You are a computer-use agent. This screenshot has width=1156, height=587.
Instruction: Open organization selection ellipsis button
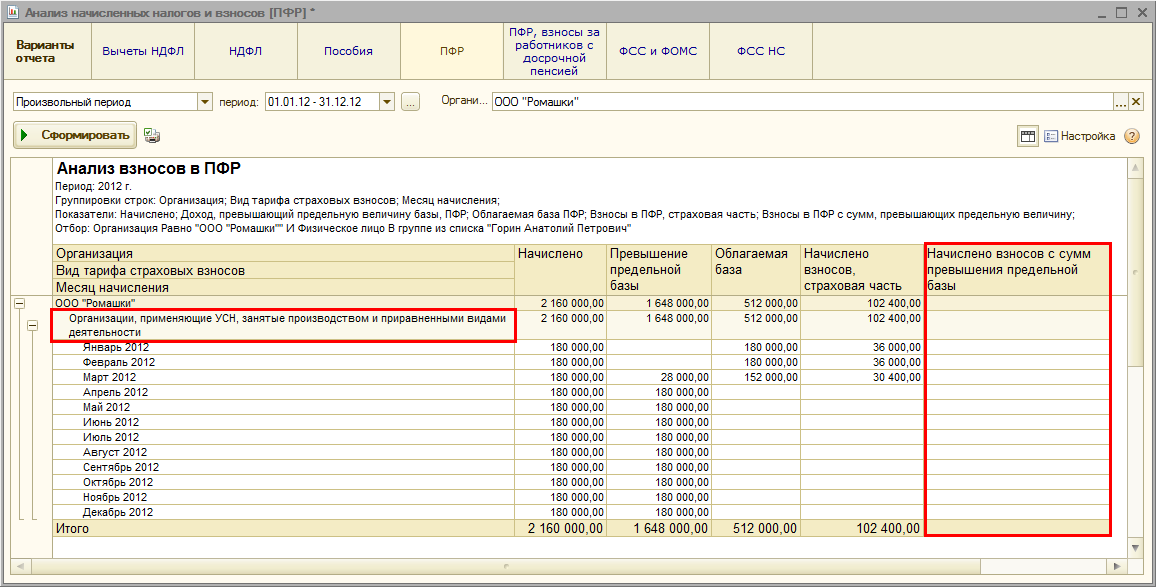click(1121, 102)
